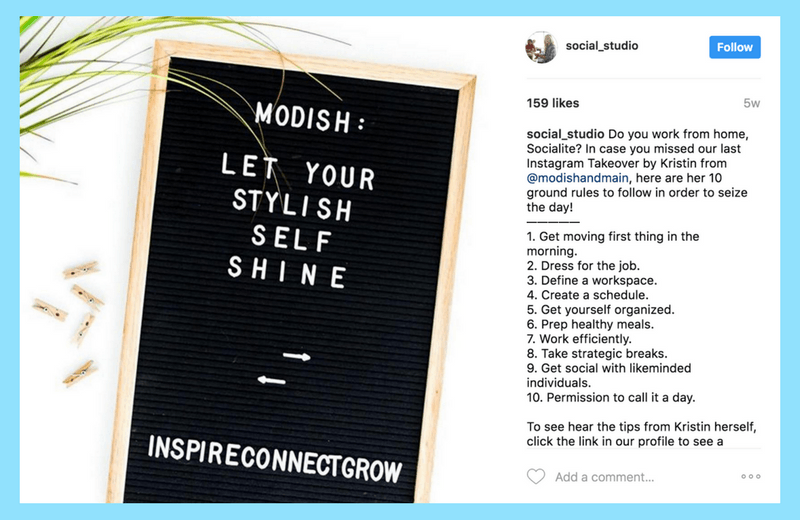Follow the social_studio account
Screen dimensions: 800x520
pos(735,47)
